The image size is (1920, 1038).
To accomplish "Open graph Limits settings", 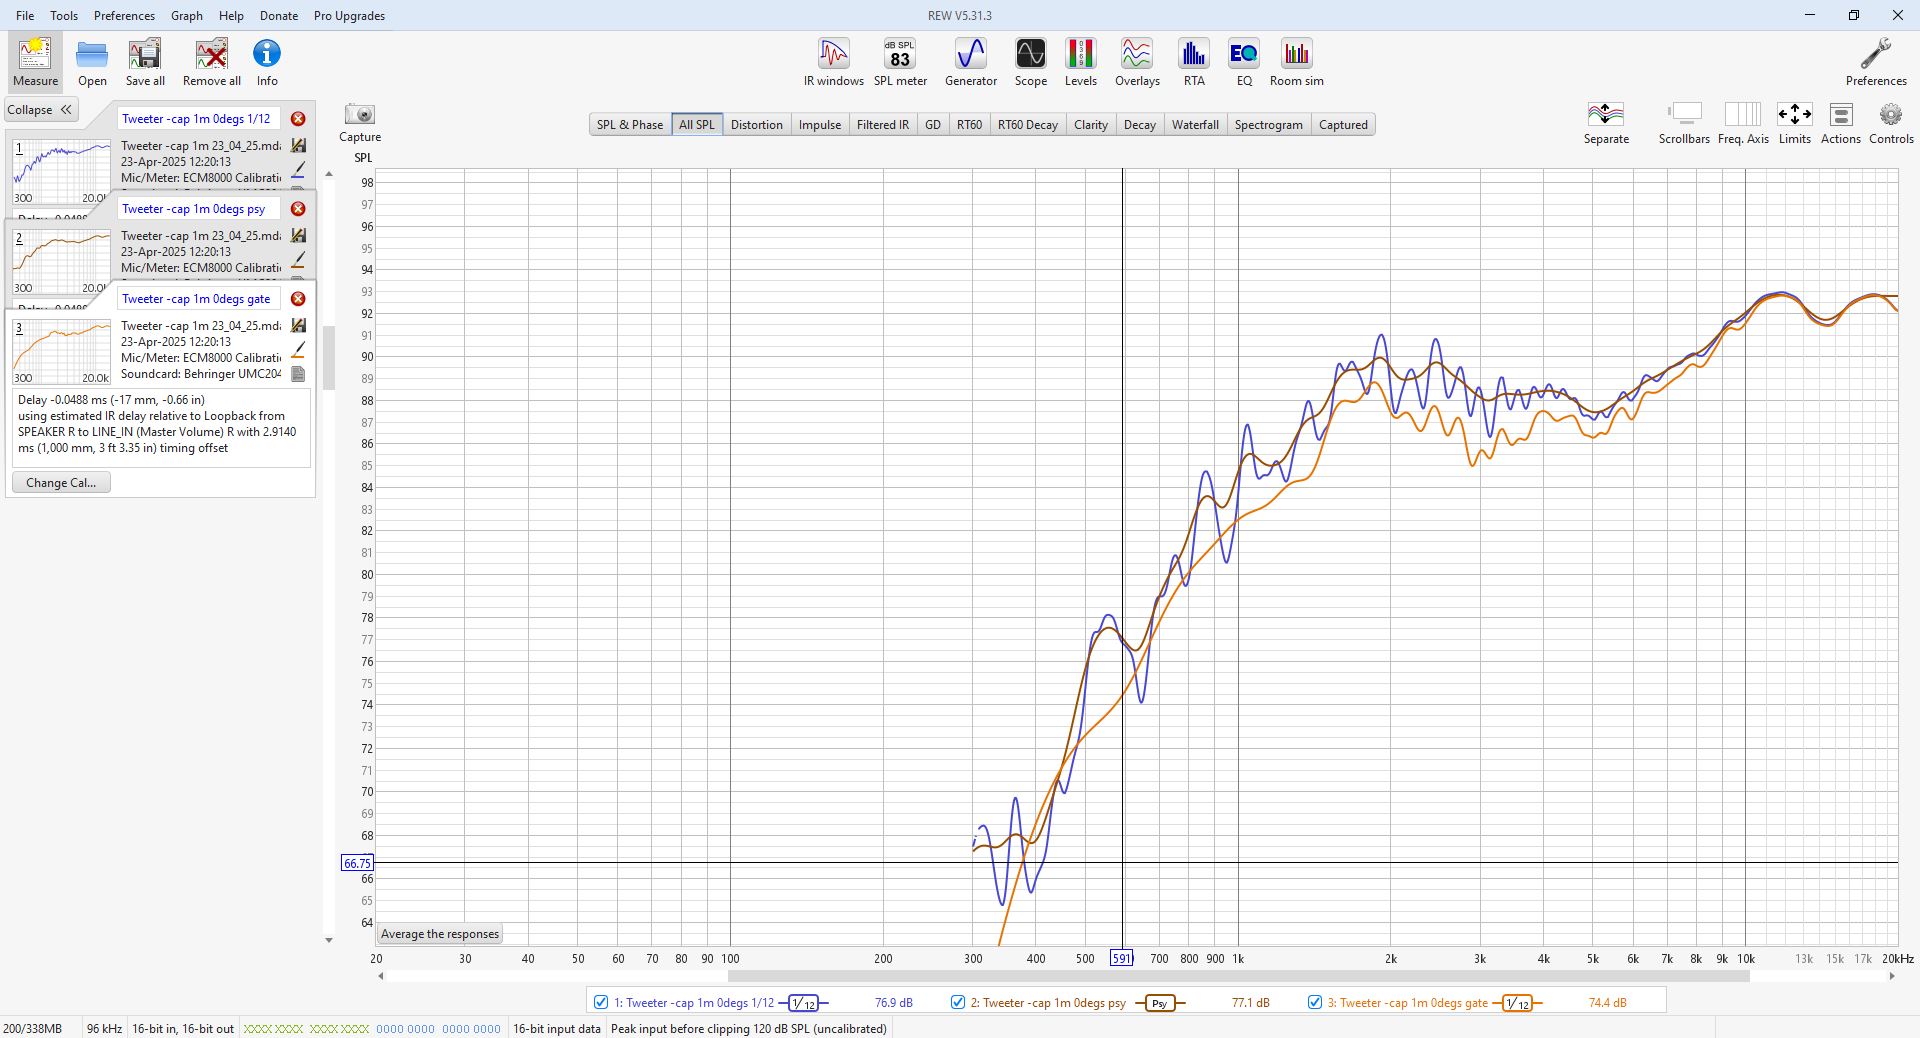I will 1794,123.
